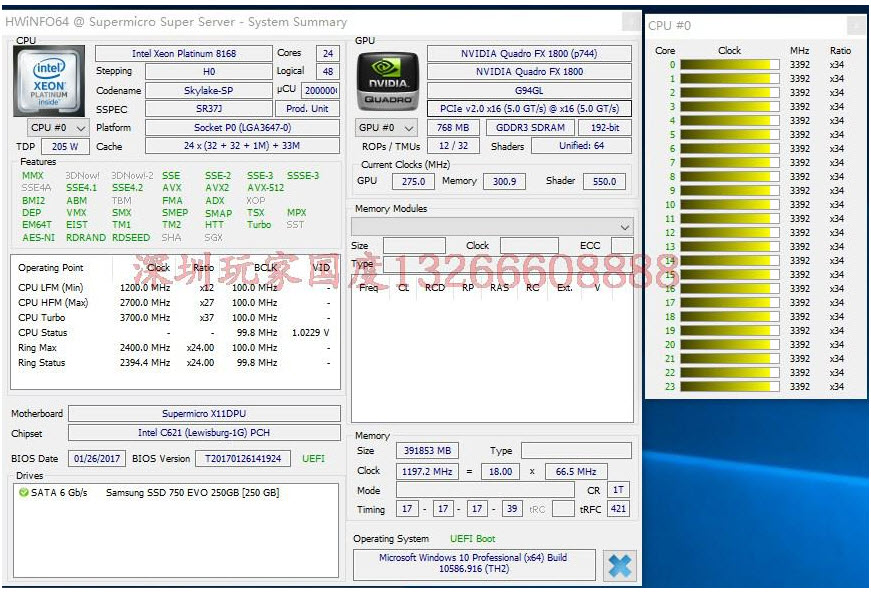
Task: Expand the Memory Modules dropdown
Action: pyautogui.click(x=625, y=226)
